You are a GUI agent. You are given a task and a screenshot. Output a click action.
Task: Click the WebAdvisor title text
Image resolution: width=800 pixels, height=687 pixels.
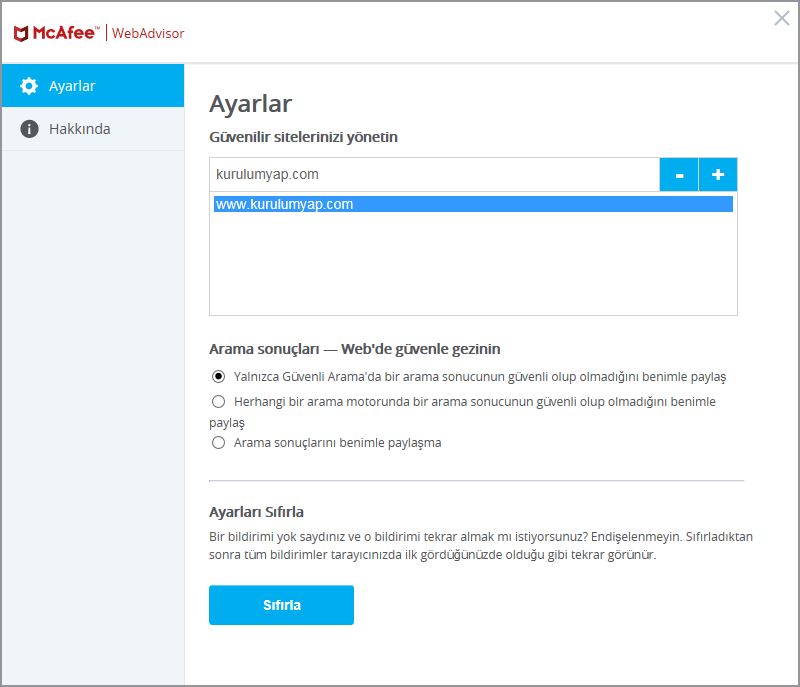[148, 33]
